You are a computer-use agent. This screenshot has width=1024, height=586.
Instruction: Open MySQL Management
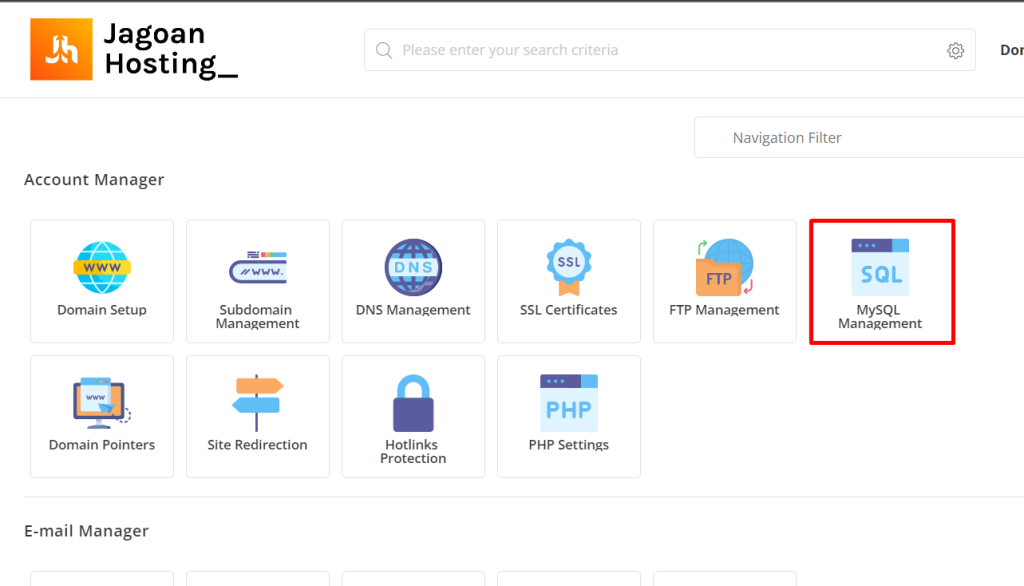coord(881,281)
